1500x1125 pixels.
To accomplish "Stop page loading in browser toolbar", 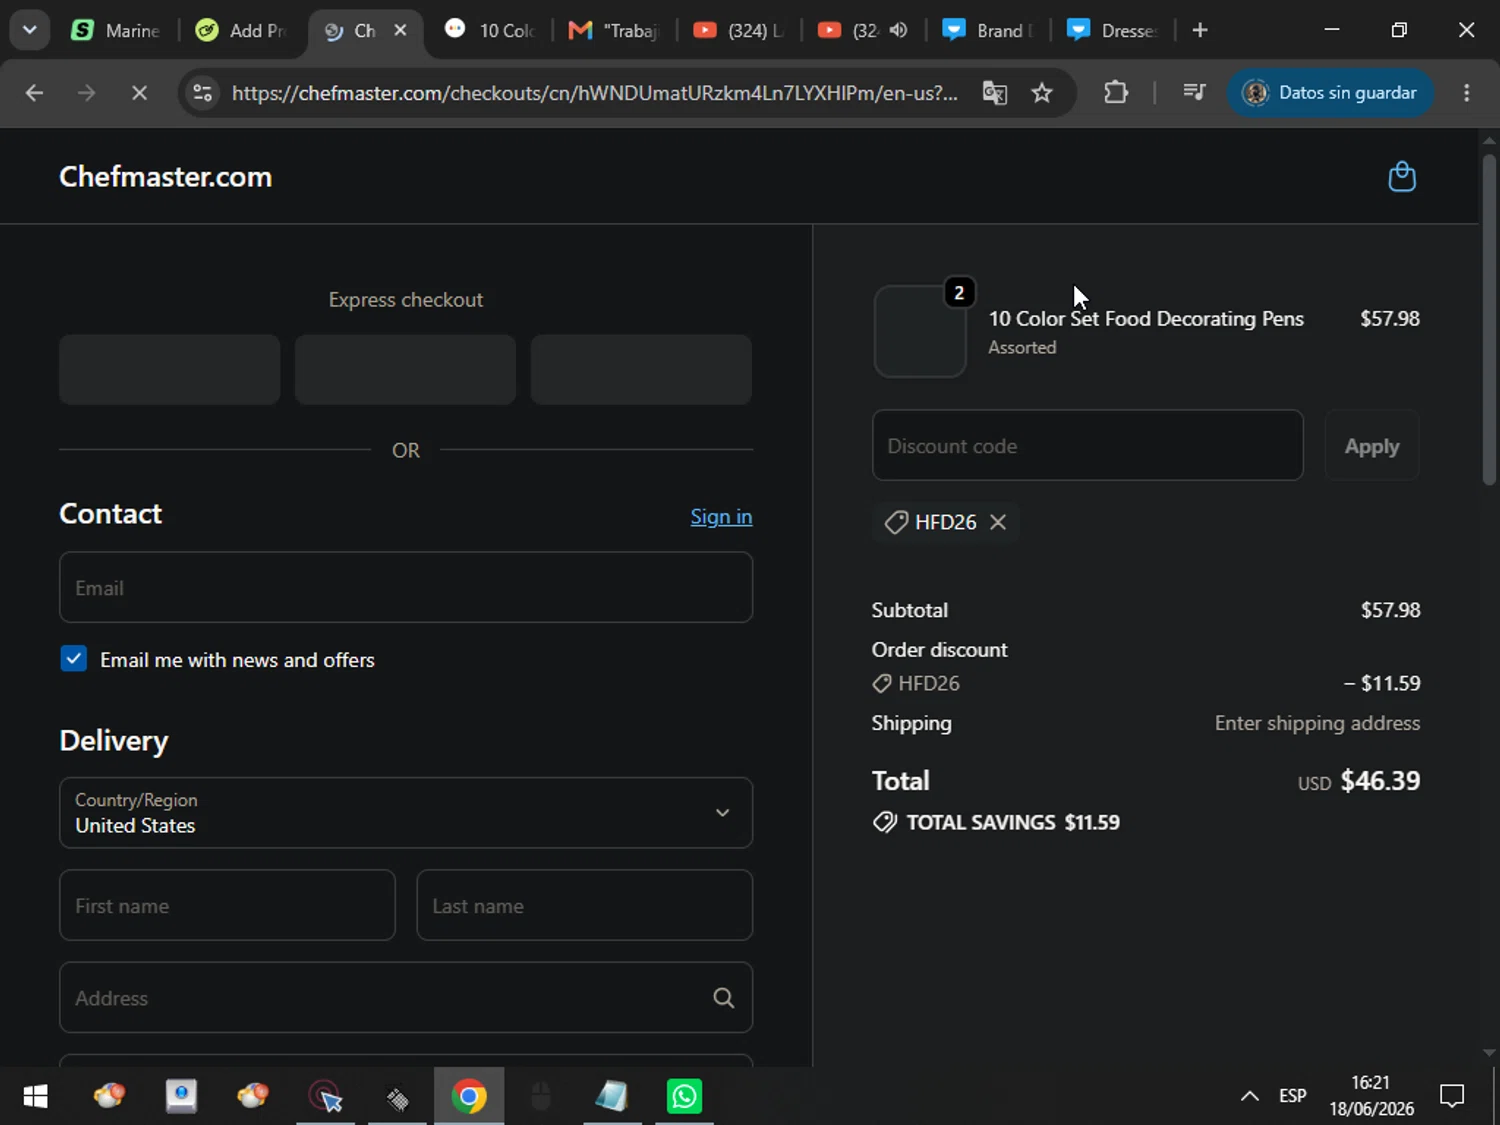I will (139, 93).
